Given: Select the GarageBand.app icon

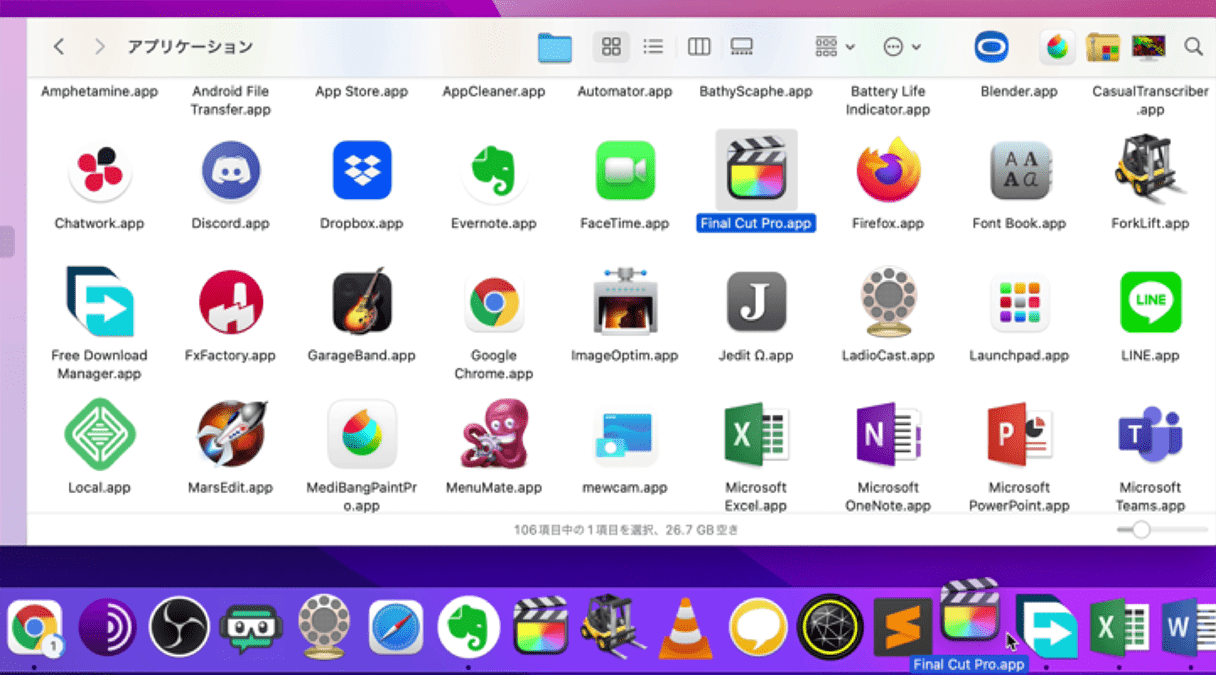Looking at the screenshot, I should 362,301.
